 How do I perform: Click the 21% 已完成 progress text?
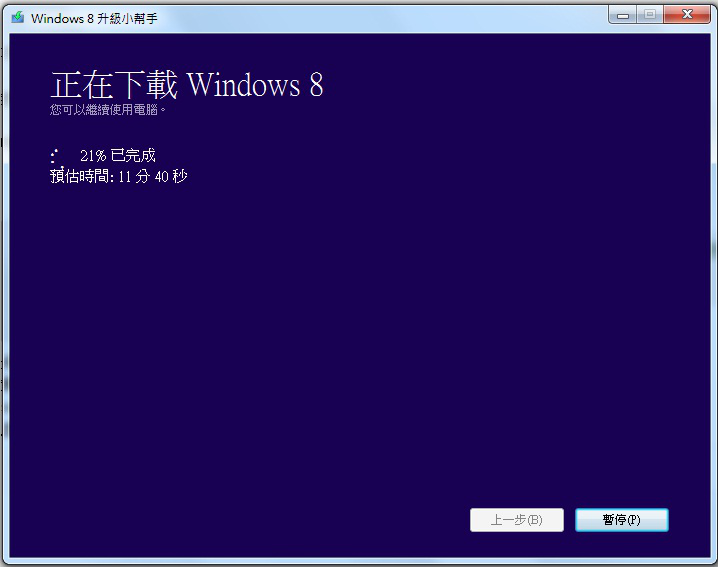118,156
